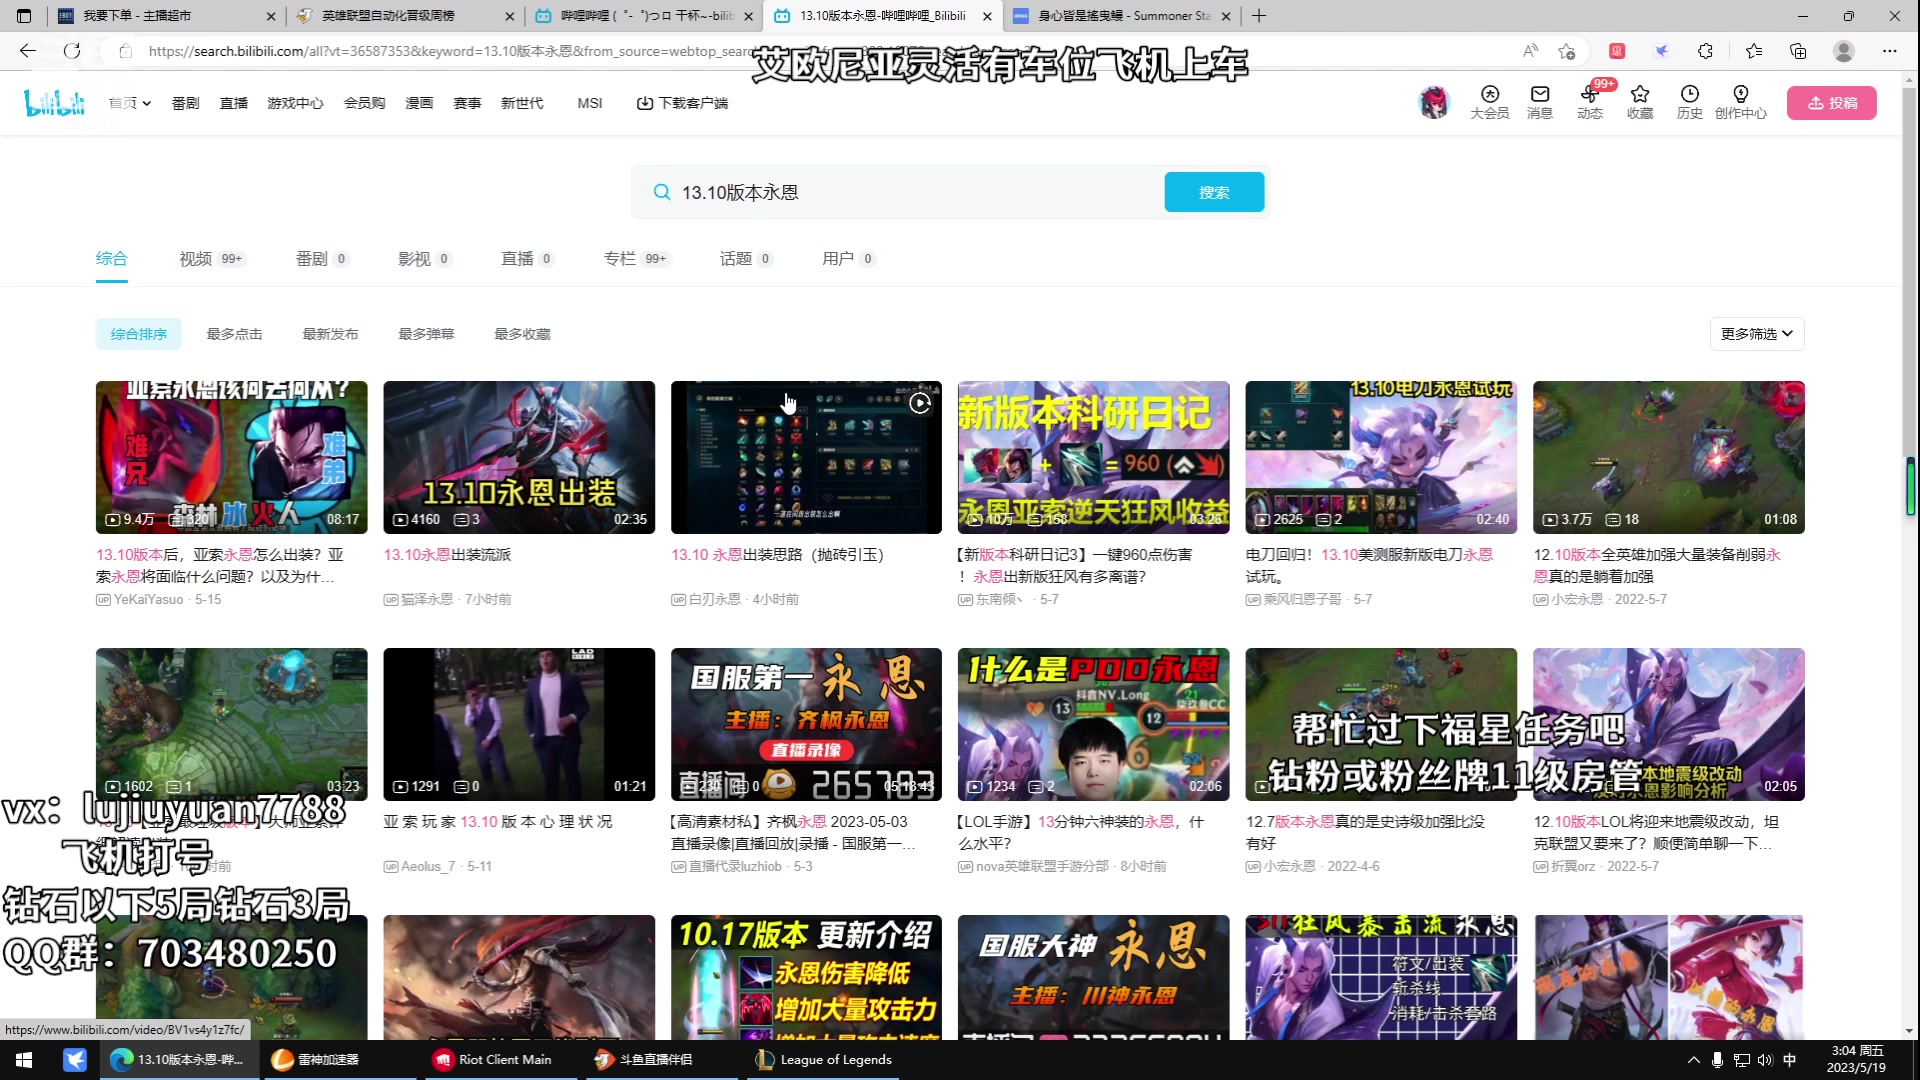Open 游戏中心 navigation link
This screenshot has height=1080, width=1920.
[295, 103]
